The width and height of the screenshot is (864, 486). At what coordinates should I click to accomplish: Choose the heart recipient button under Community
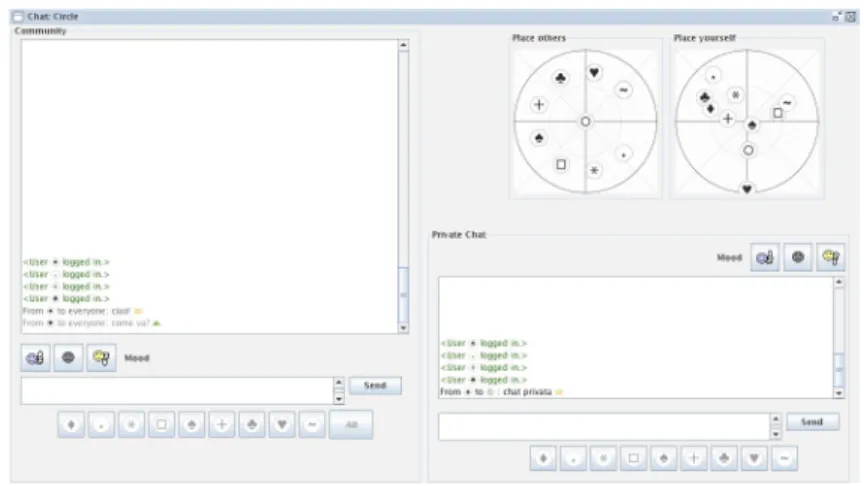(x=282, y=425)
